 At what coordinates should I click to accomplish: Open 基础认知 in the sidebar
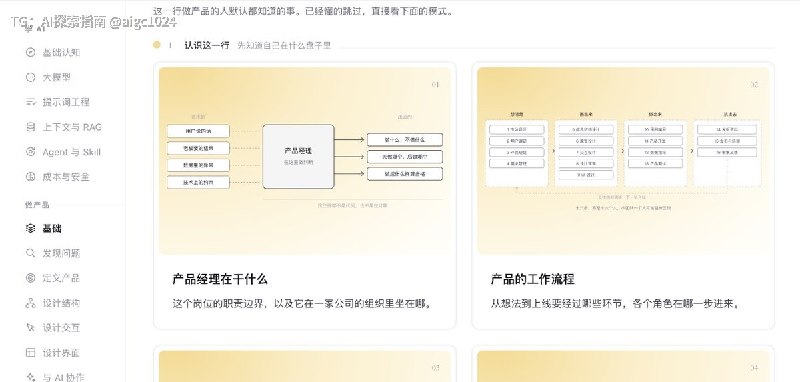pyautogui.click(x=61, y=52)
